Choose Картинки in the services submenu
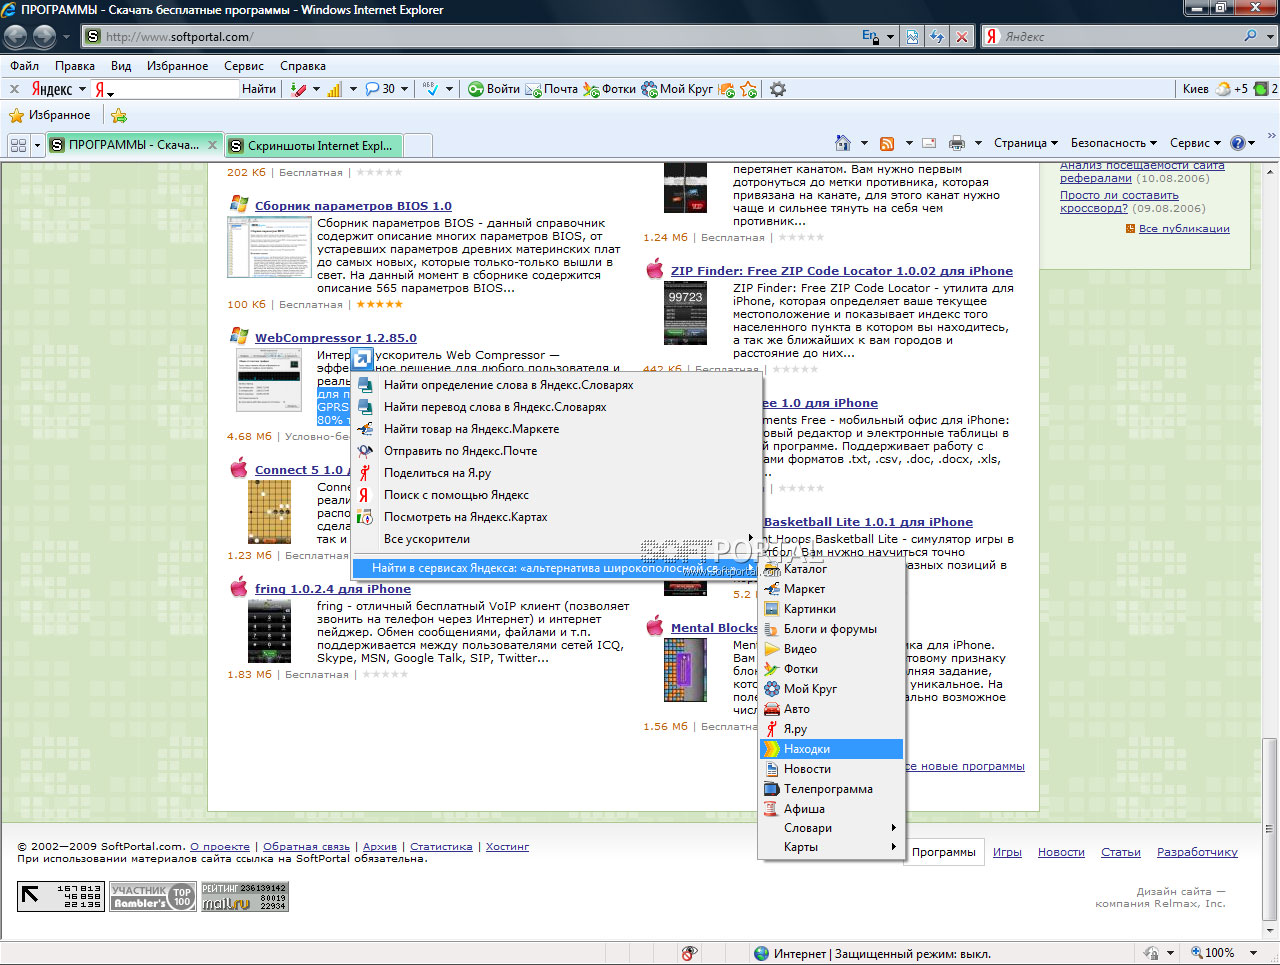This screenshot has height=965, width=1280. (x=832, y=609)
